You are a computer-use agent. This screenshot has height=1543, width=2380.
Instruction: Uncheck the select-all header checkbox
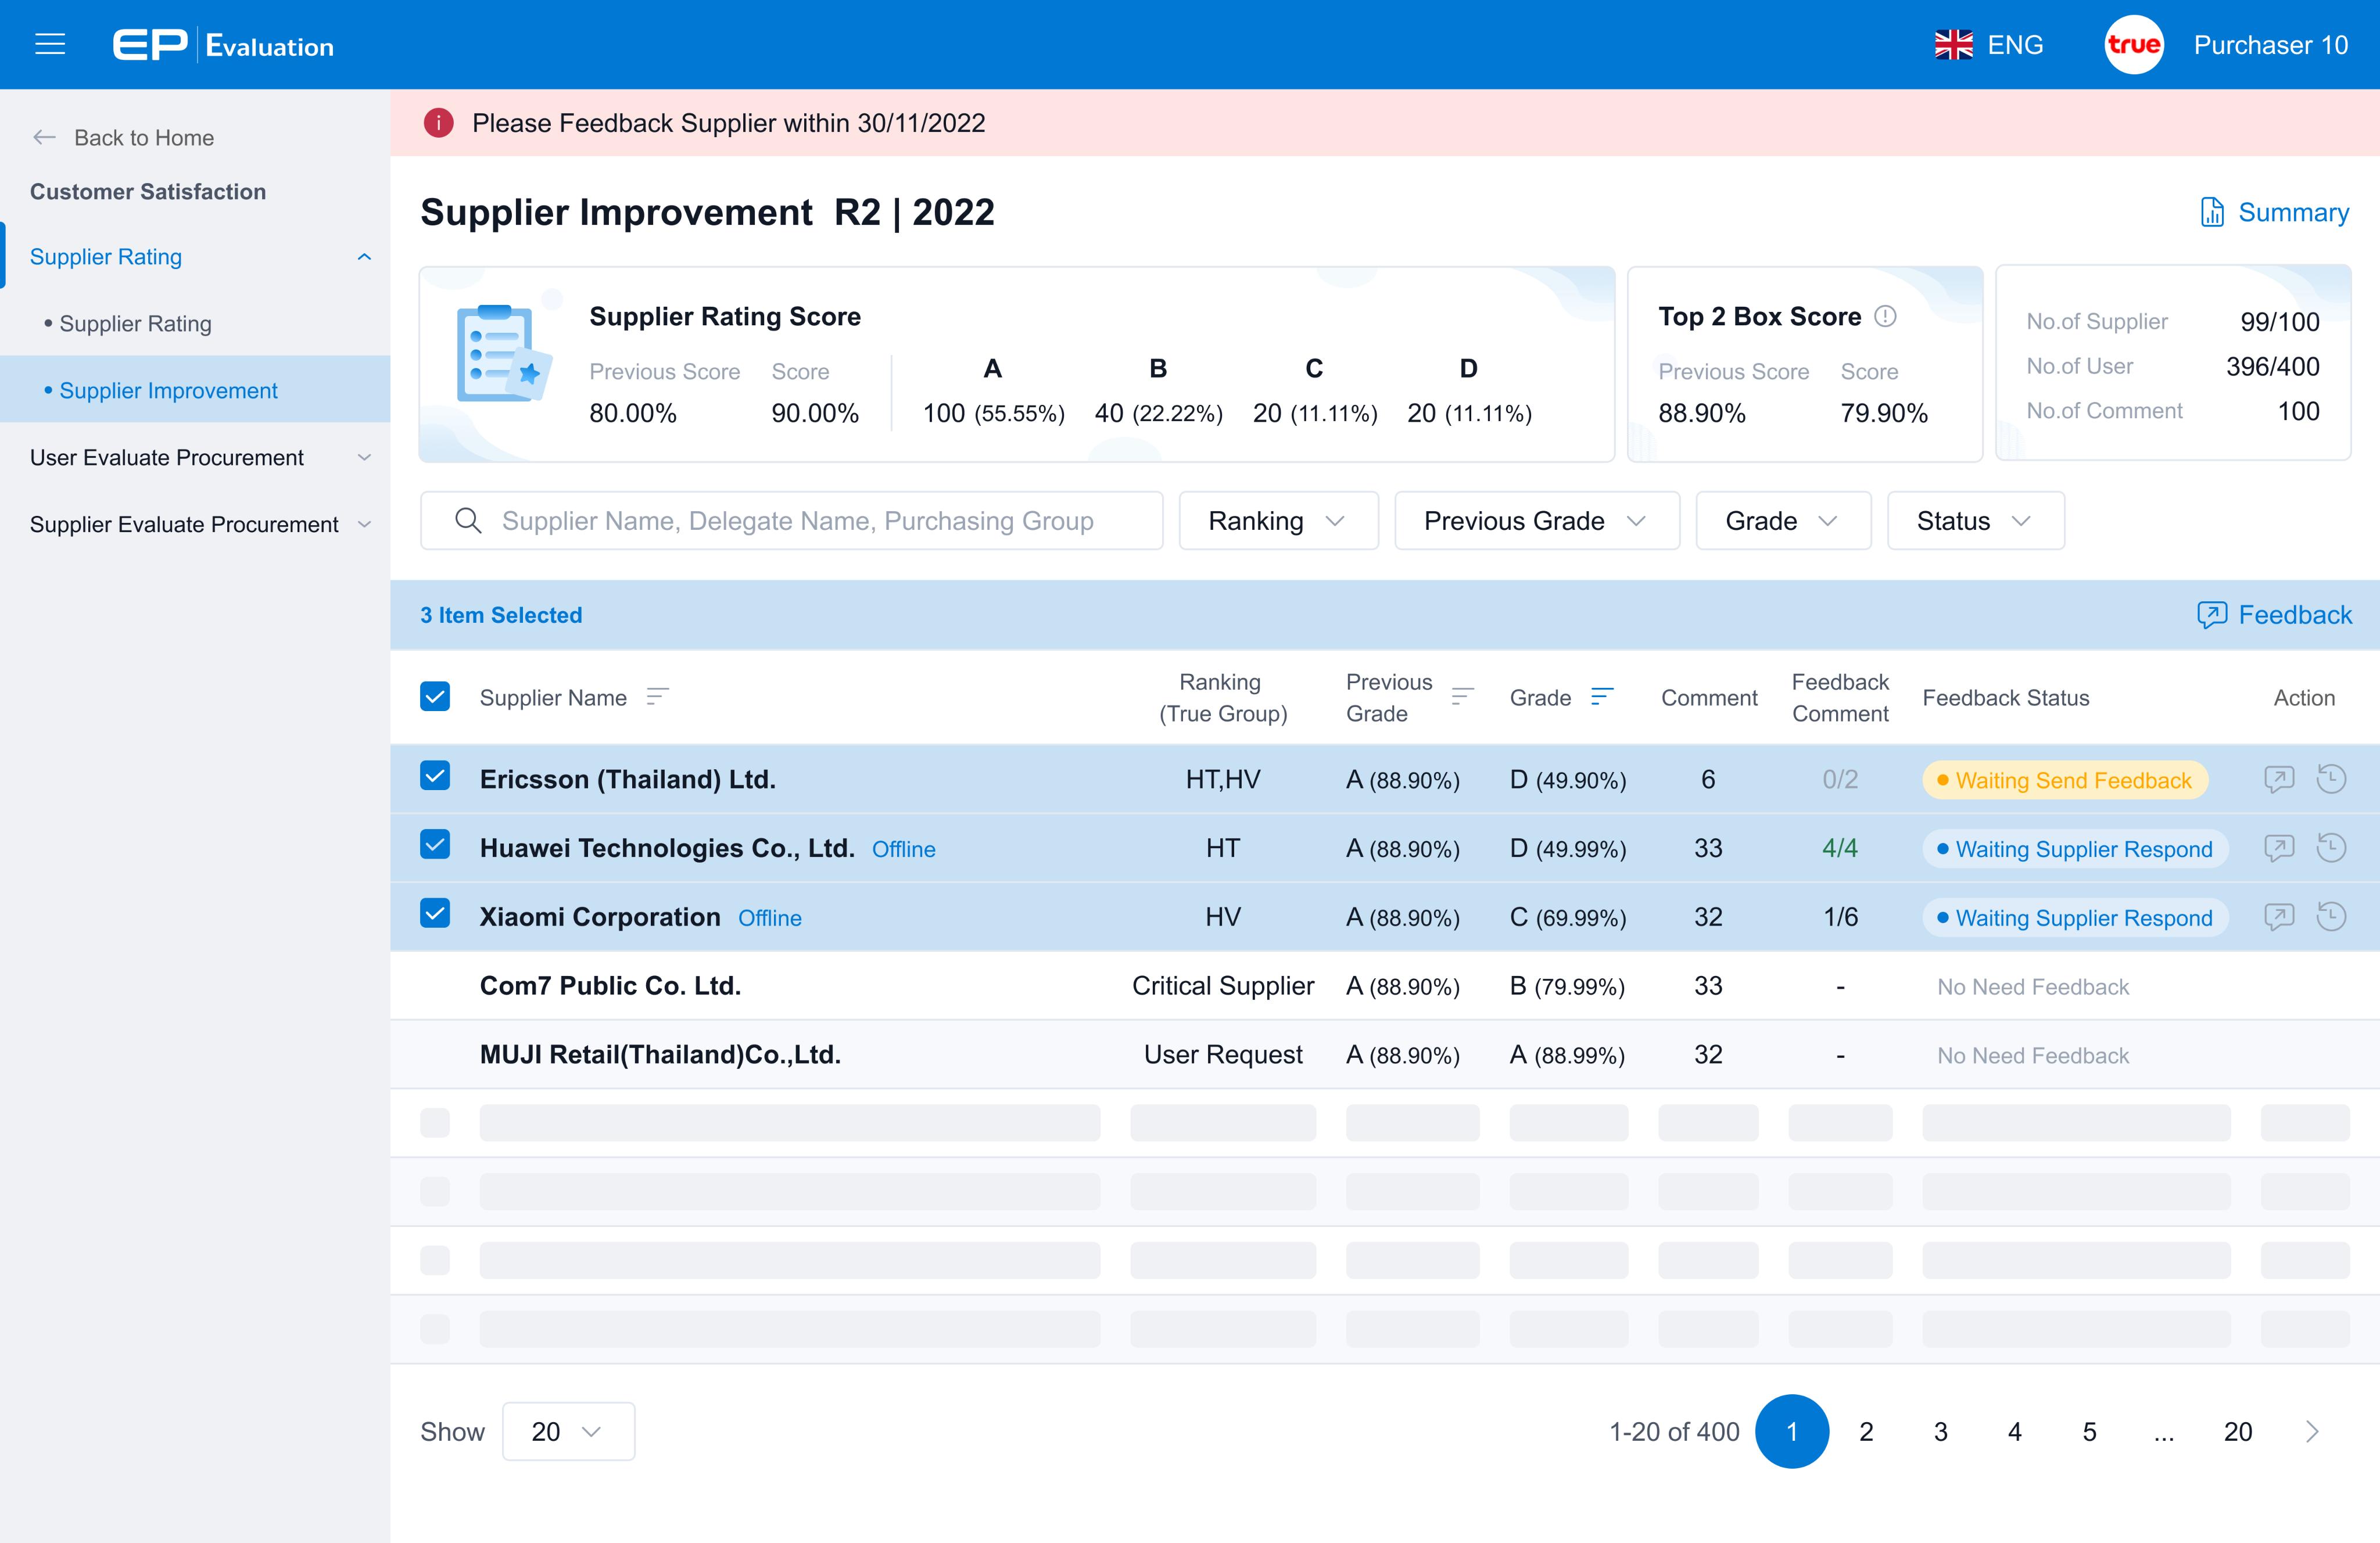coord(435,696)
